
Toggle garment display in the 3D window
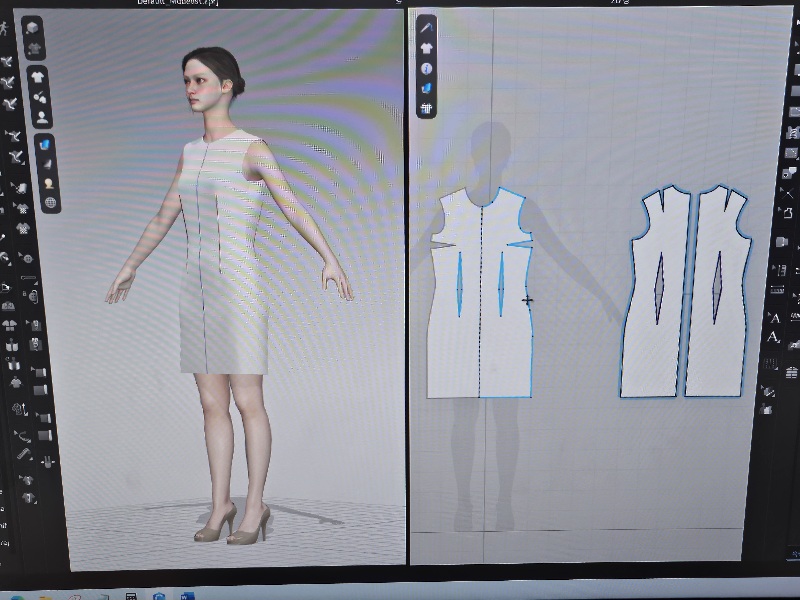38,77
